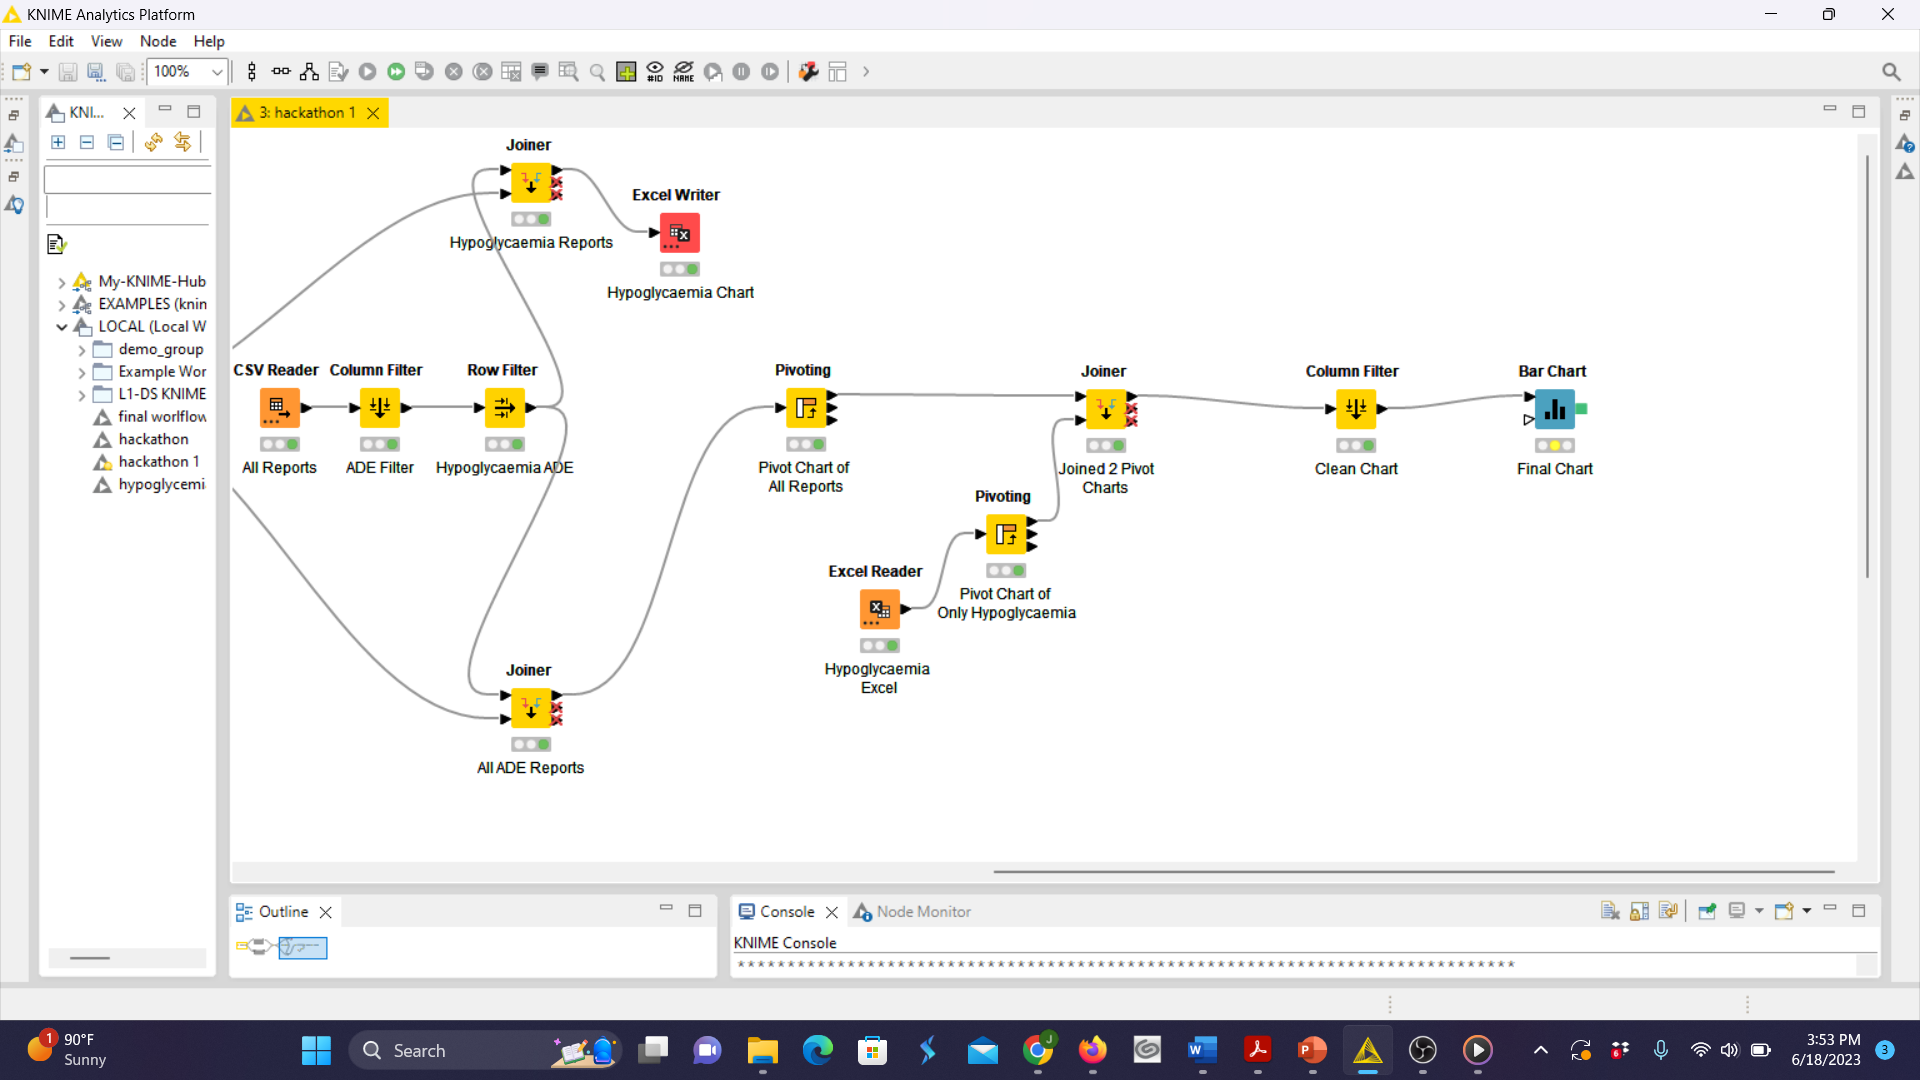The height and width of the screenshot is (1080, 1920).
Task: Click Execute selected nodes toolbar icon
Action: 367,72
